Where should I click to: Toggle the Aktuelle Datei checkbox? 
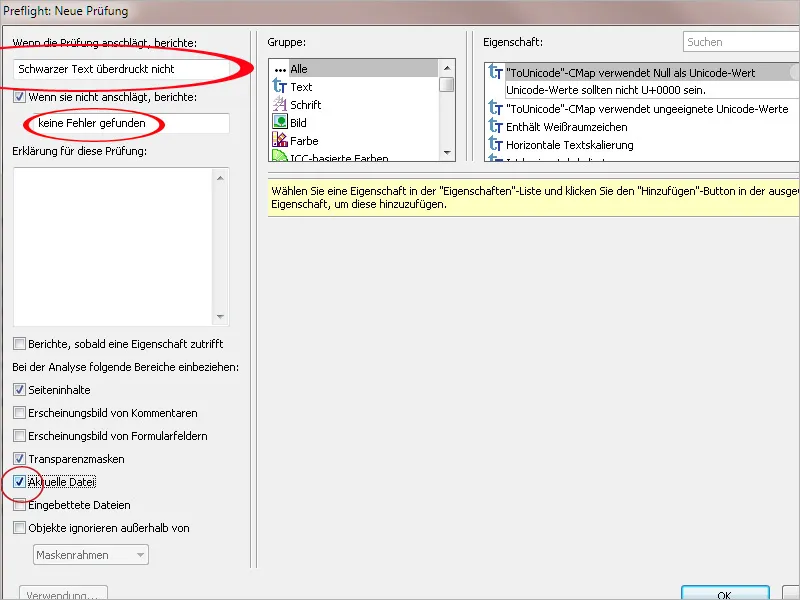tap(19, 481)
